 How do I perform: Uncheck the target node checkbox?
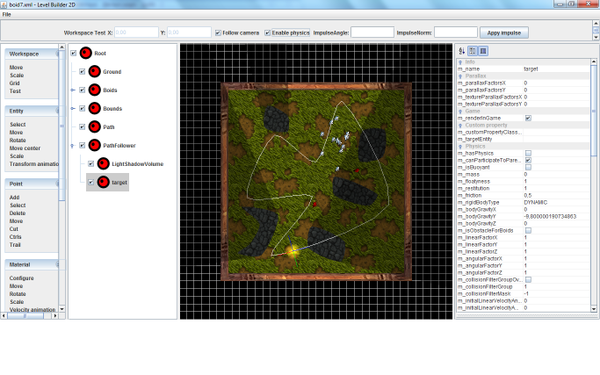click(x=91, y=182)
